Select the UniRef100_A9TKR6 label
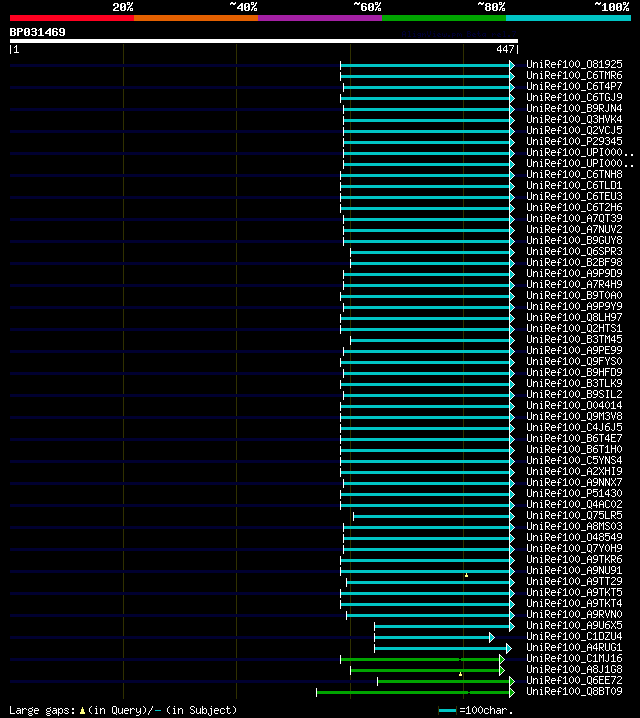The image size is (640, 718). tap(574, 559)
